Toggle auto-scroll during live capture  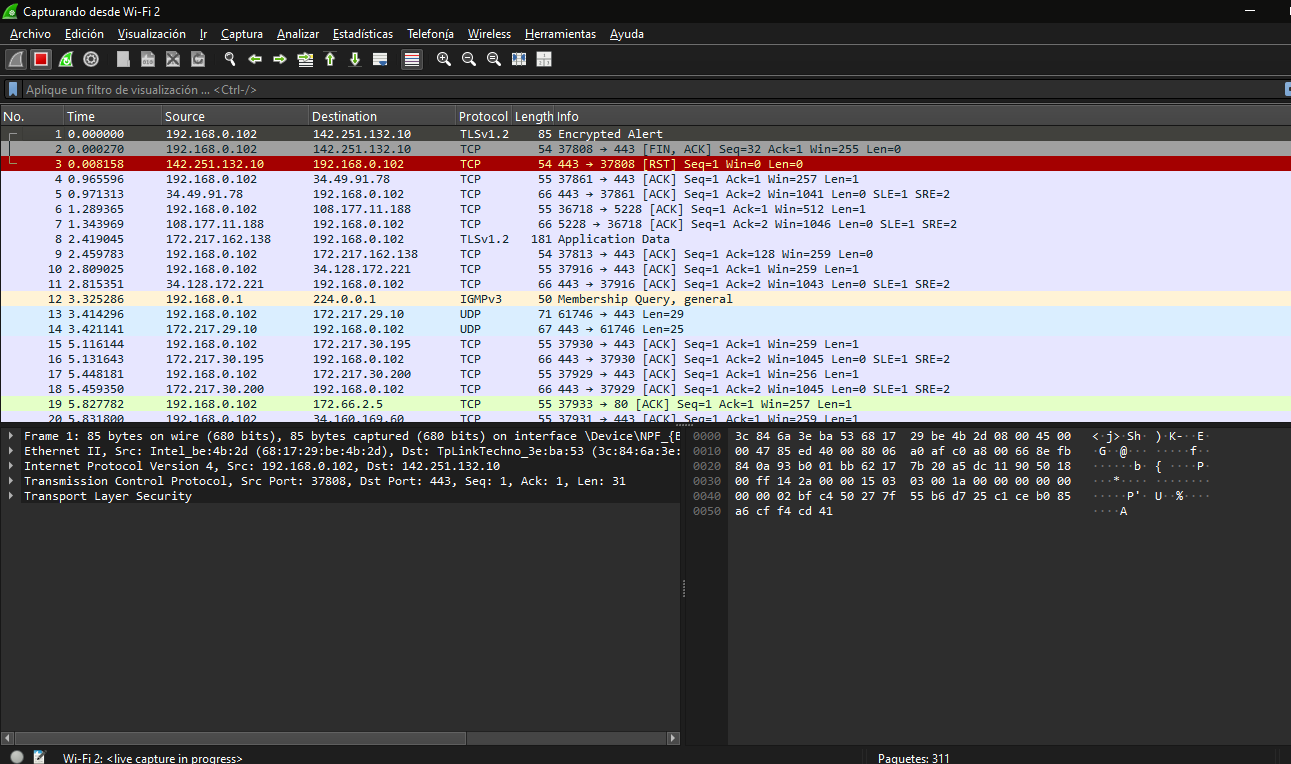(380, 59)
